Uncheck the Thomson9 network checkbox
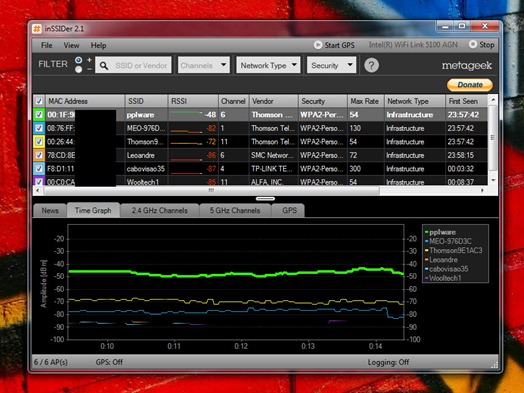This screenshot has width=524, height=393. (x=39, y=142)
